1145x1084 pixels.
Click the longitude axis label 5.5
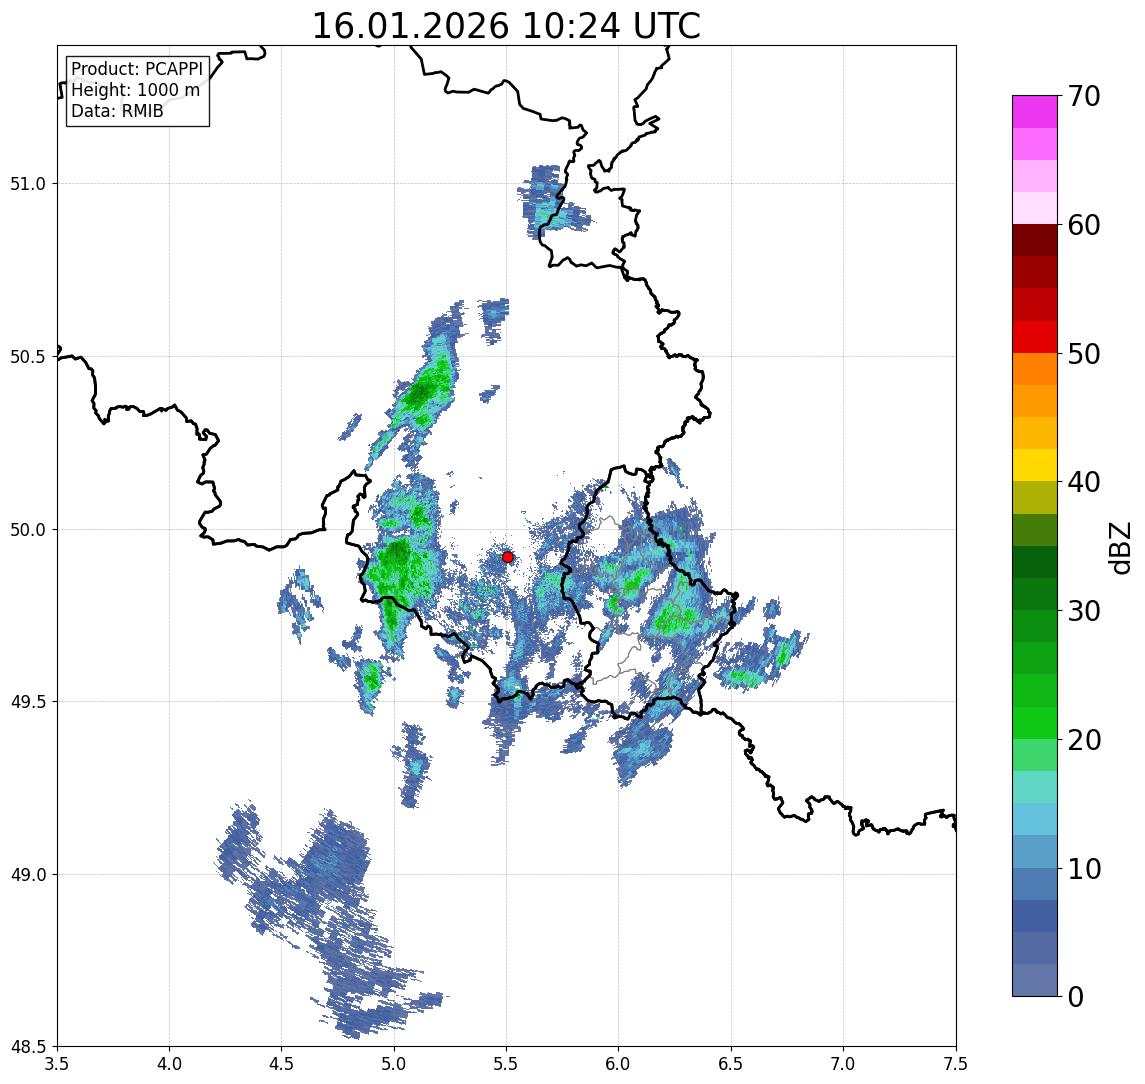[507, 1064]
